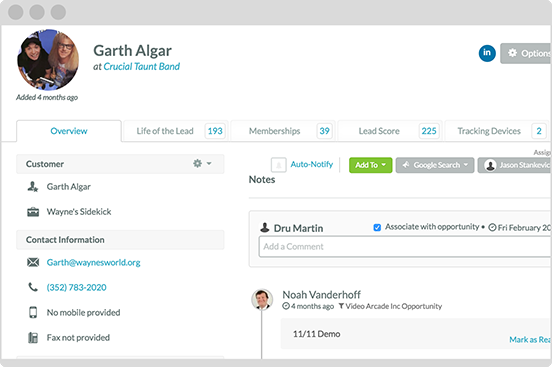Click the Wayne's Sidekick title text
The height and width of the screenshot is (368, 552).
point(79,212)
